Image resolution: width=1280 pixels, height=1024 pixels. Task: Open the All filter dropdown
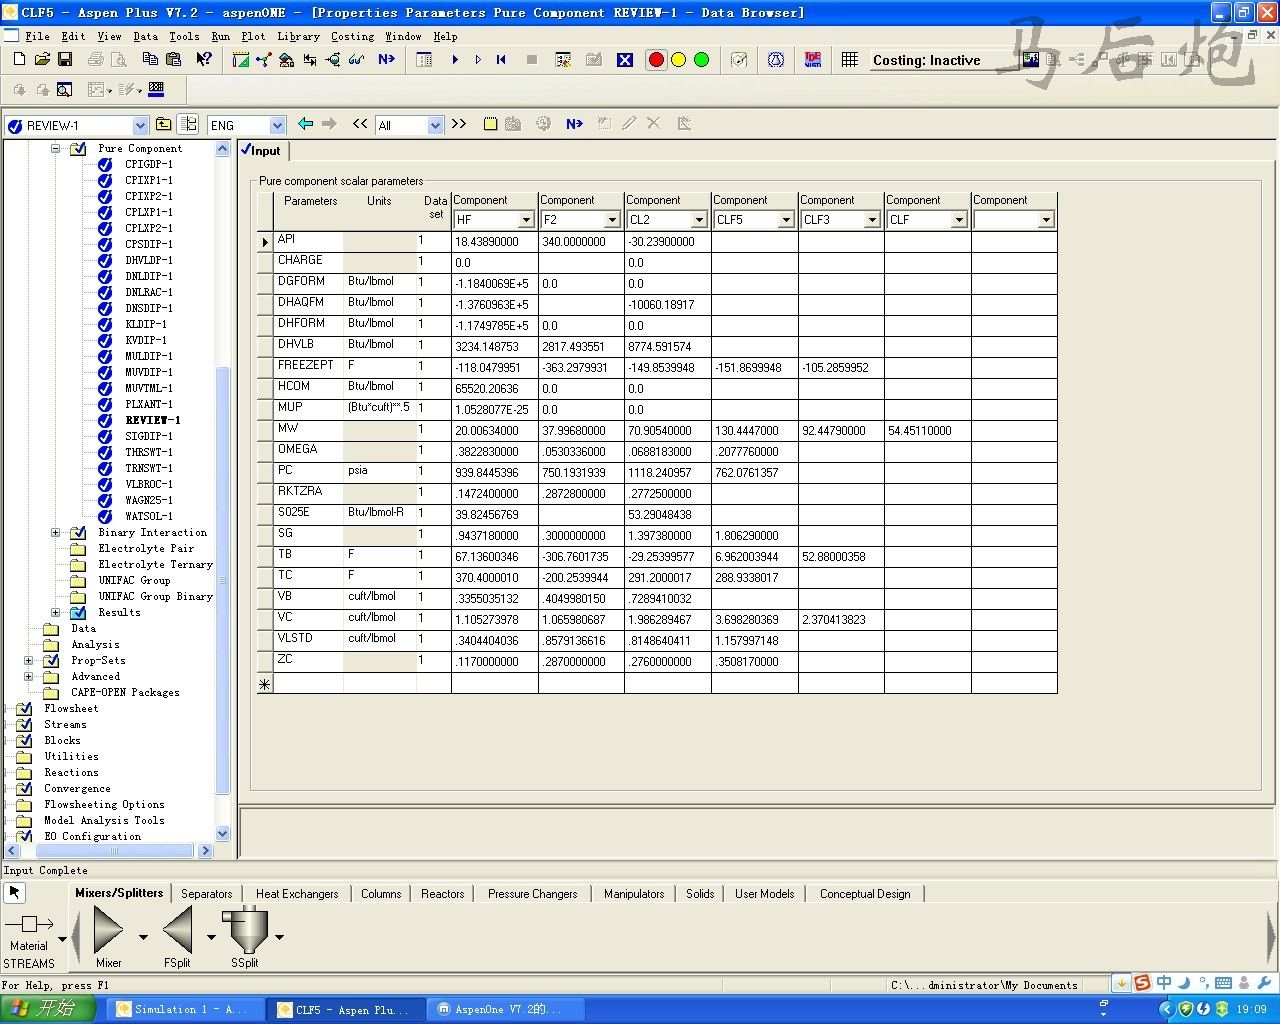click(435, 125)
